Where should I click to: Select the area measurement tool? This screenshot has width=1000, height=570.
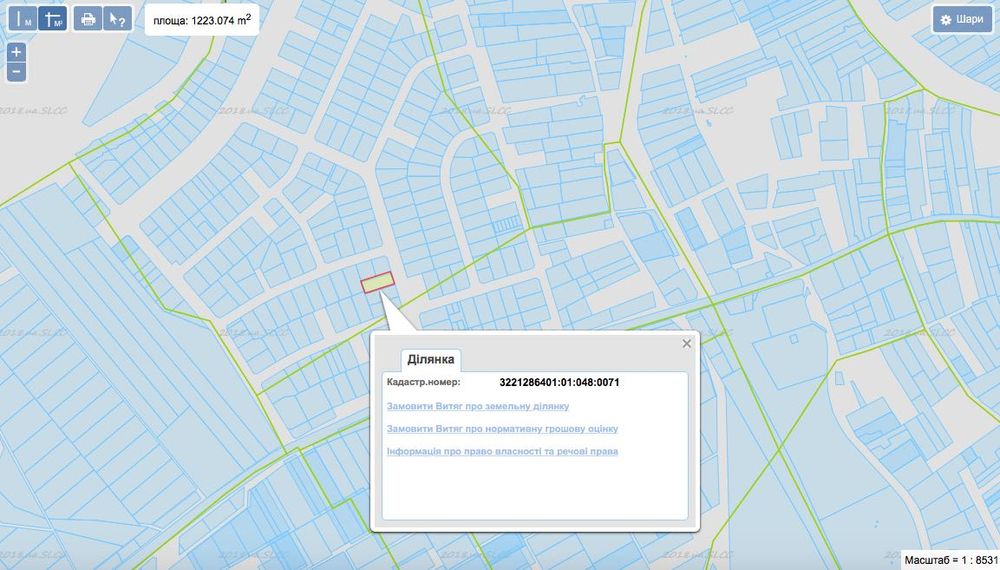tap(52, 18)
